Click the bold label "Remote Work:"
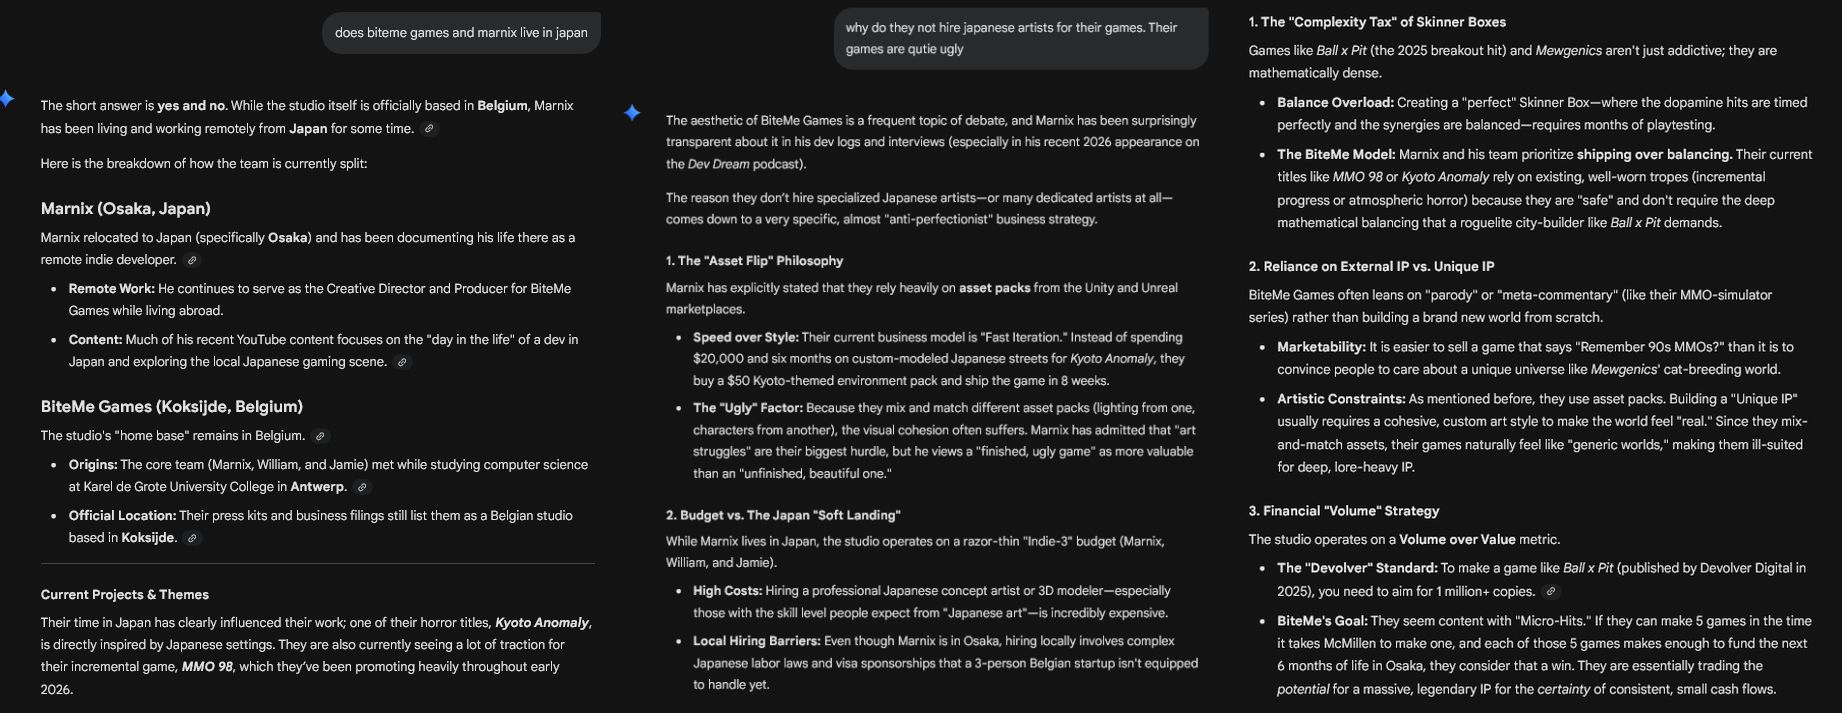Screen dimensions: 1842x713 point(111,289)
